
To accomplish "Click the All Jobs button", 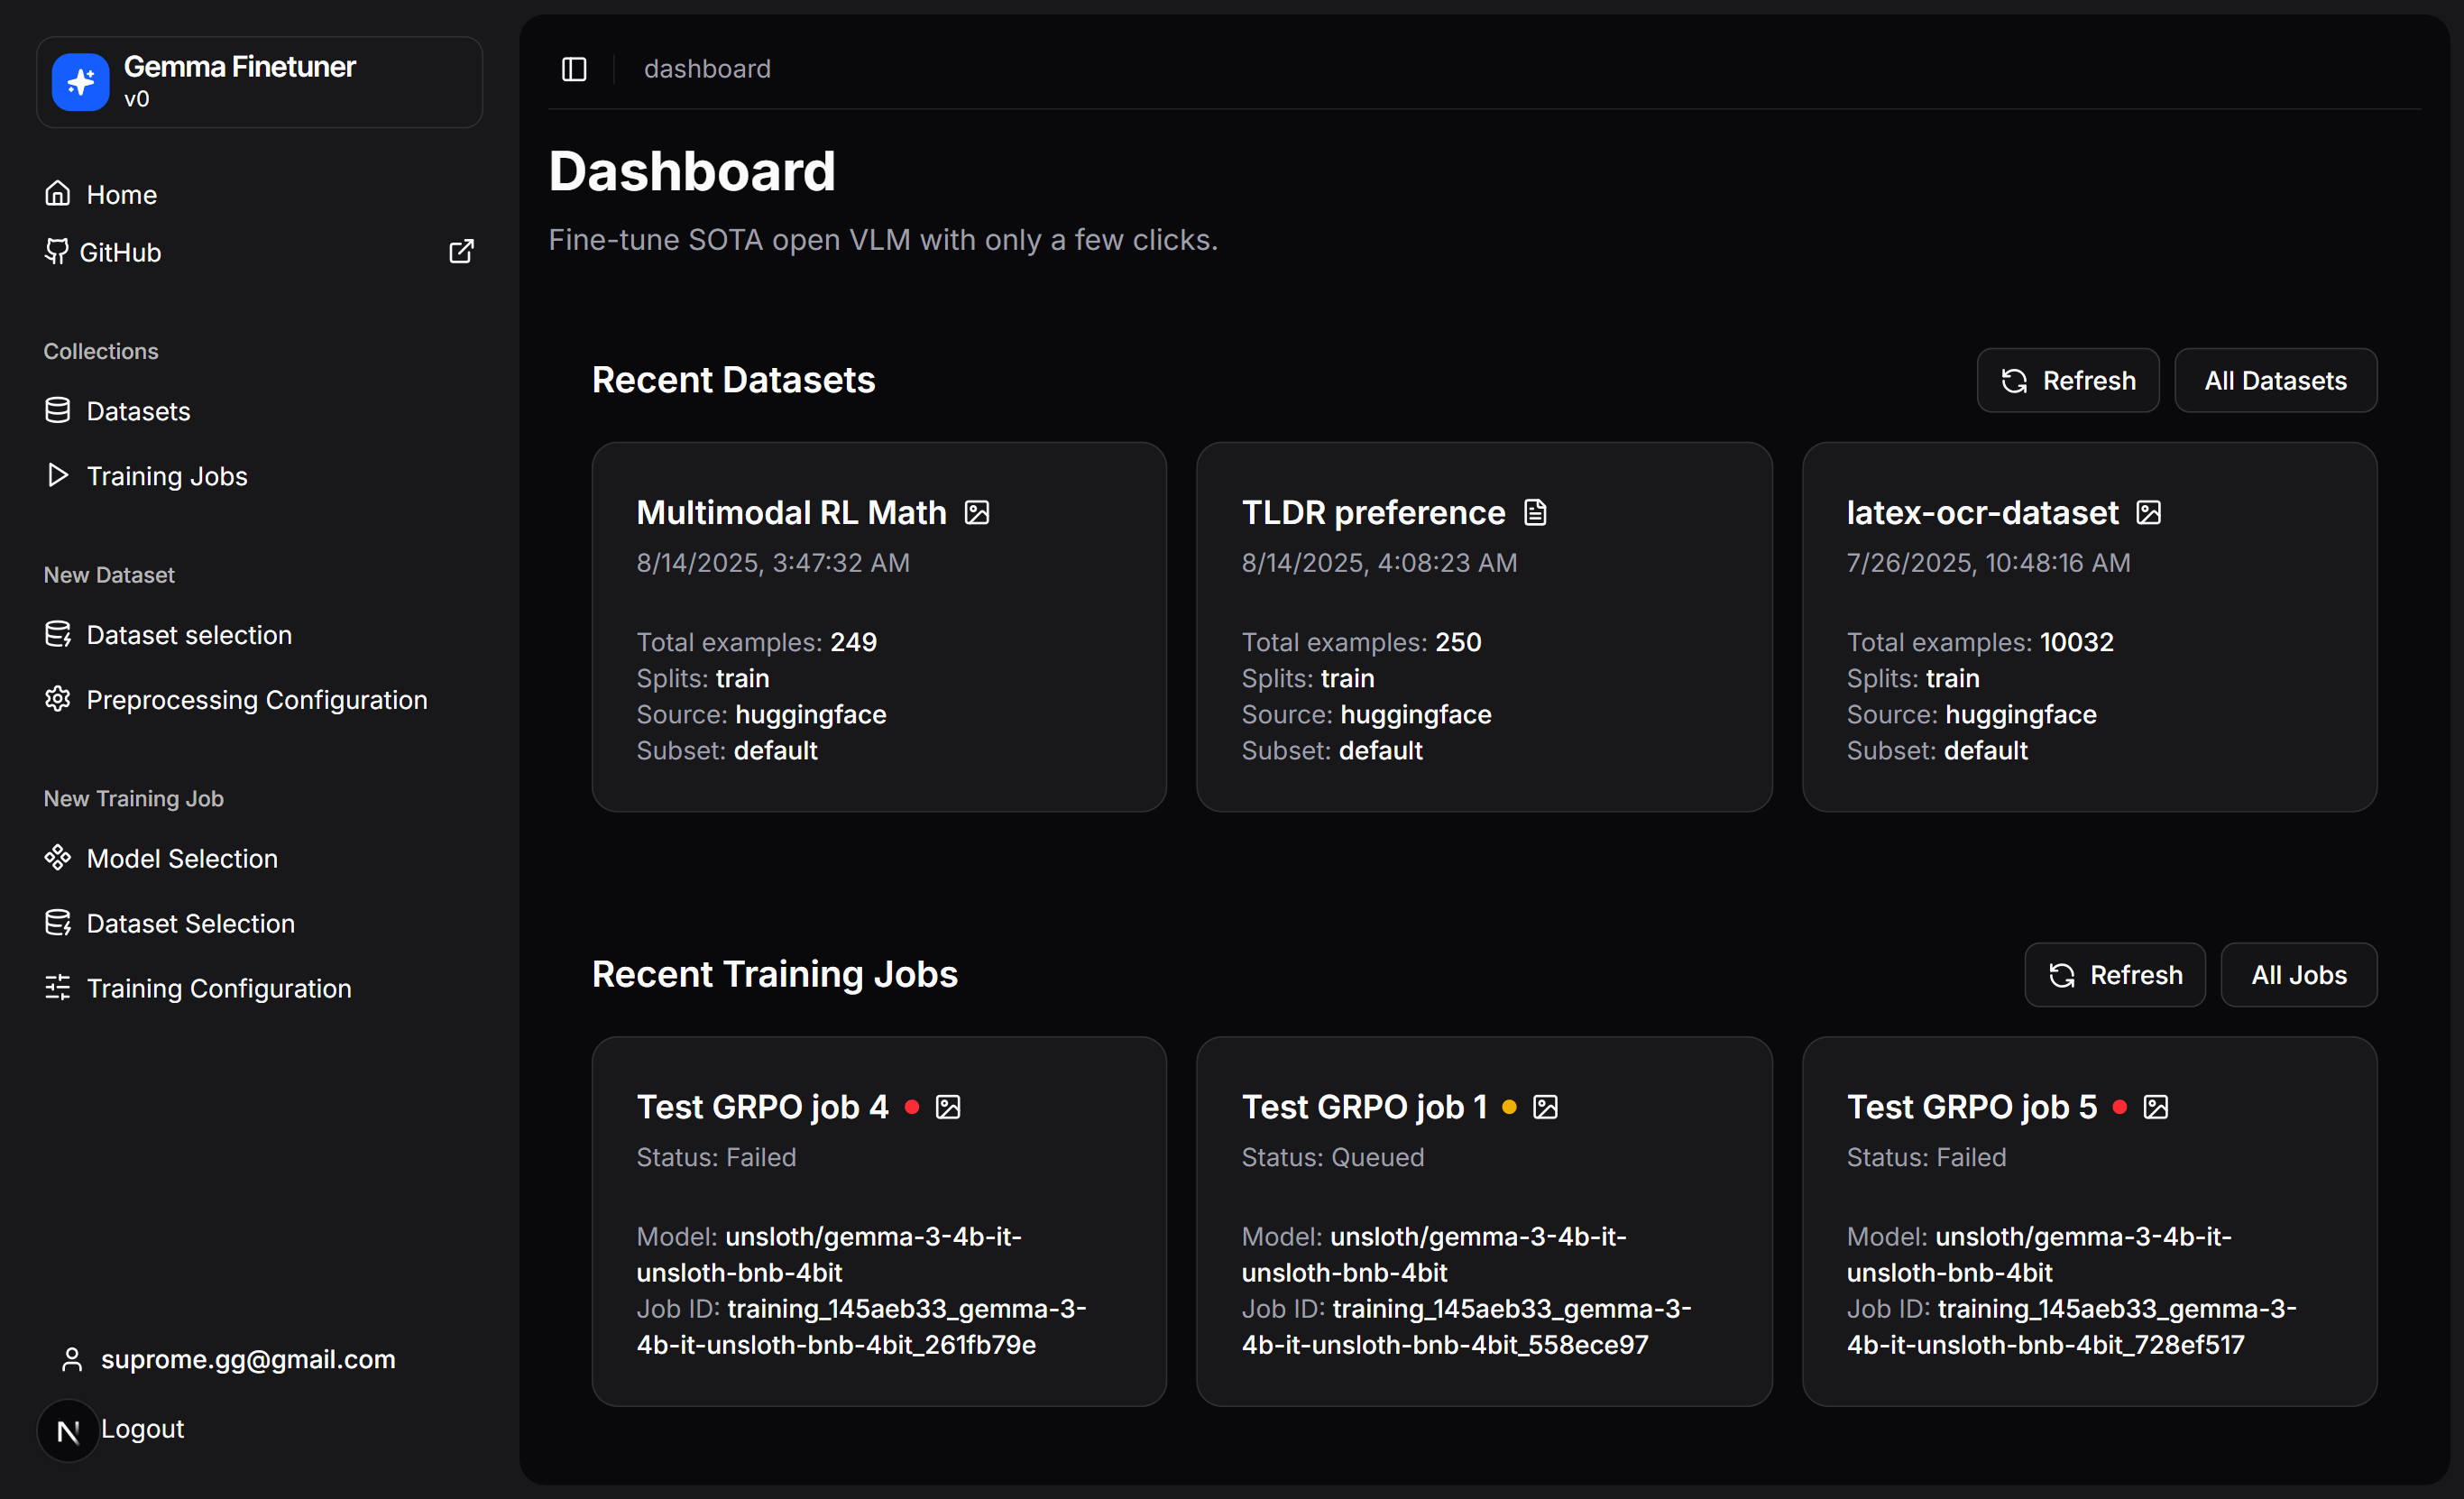I will [2298, 975].
